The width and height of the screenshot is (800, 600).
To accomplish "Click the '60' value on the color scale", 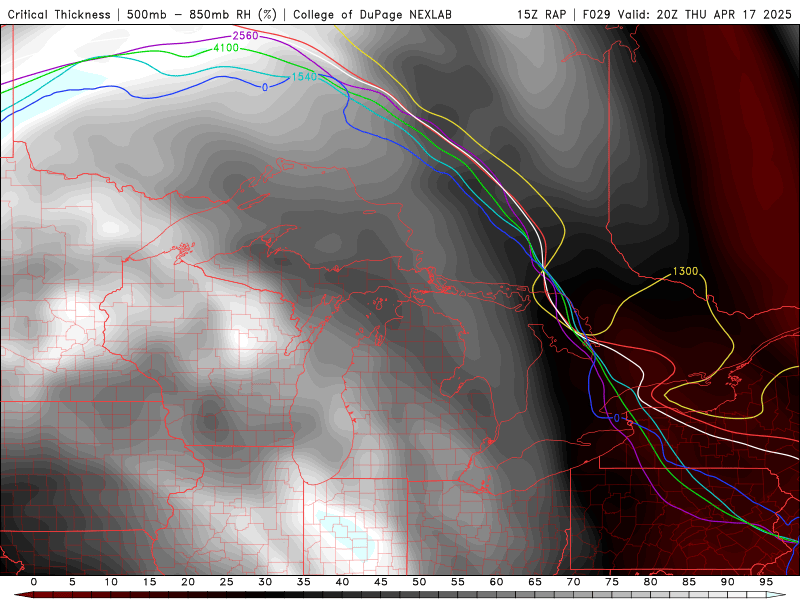I will tap(496, 582).
